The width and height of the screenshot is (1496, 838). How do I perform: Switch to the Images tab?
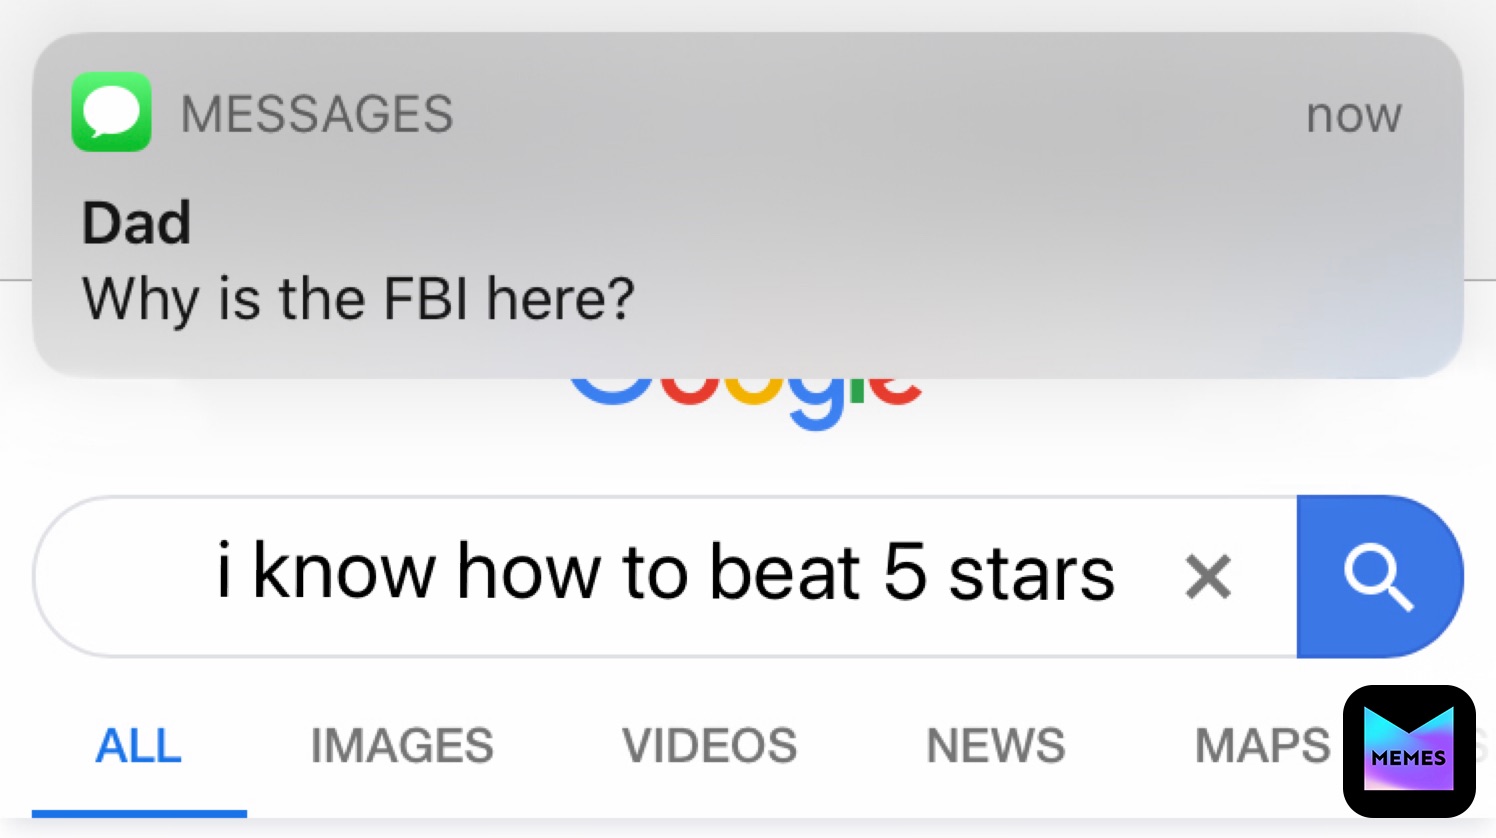[x=401, y=746]
